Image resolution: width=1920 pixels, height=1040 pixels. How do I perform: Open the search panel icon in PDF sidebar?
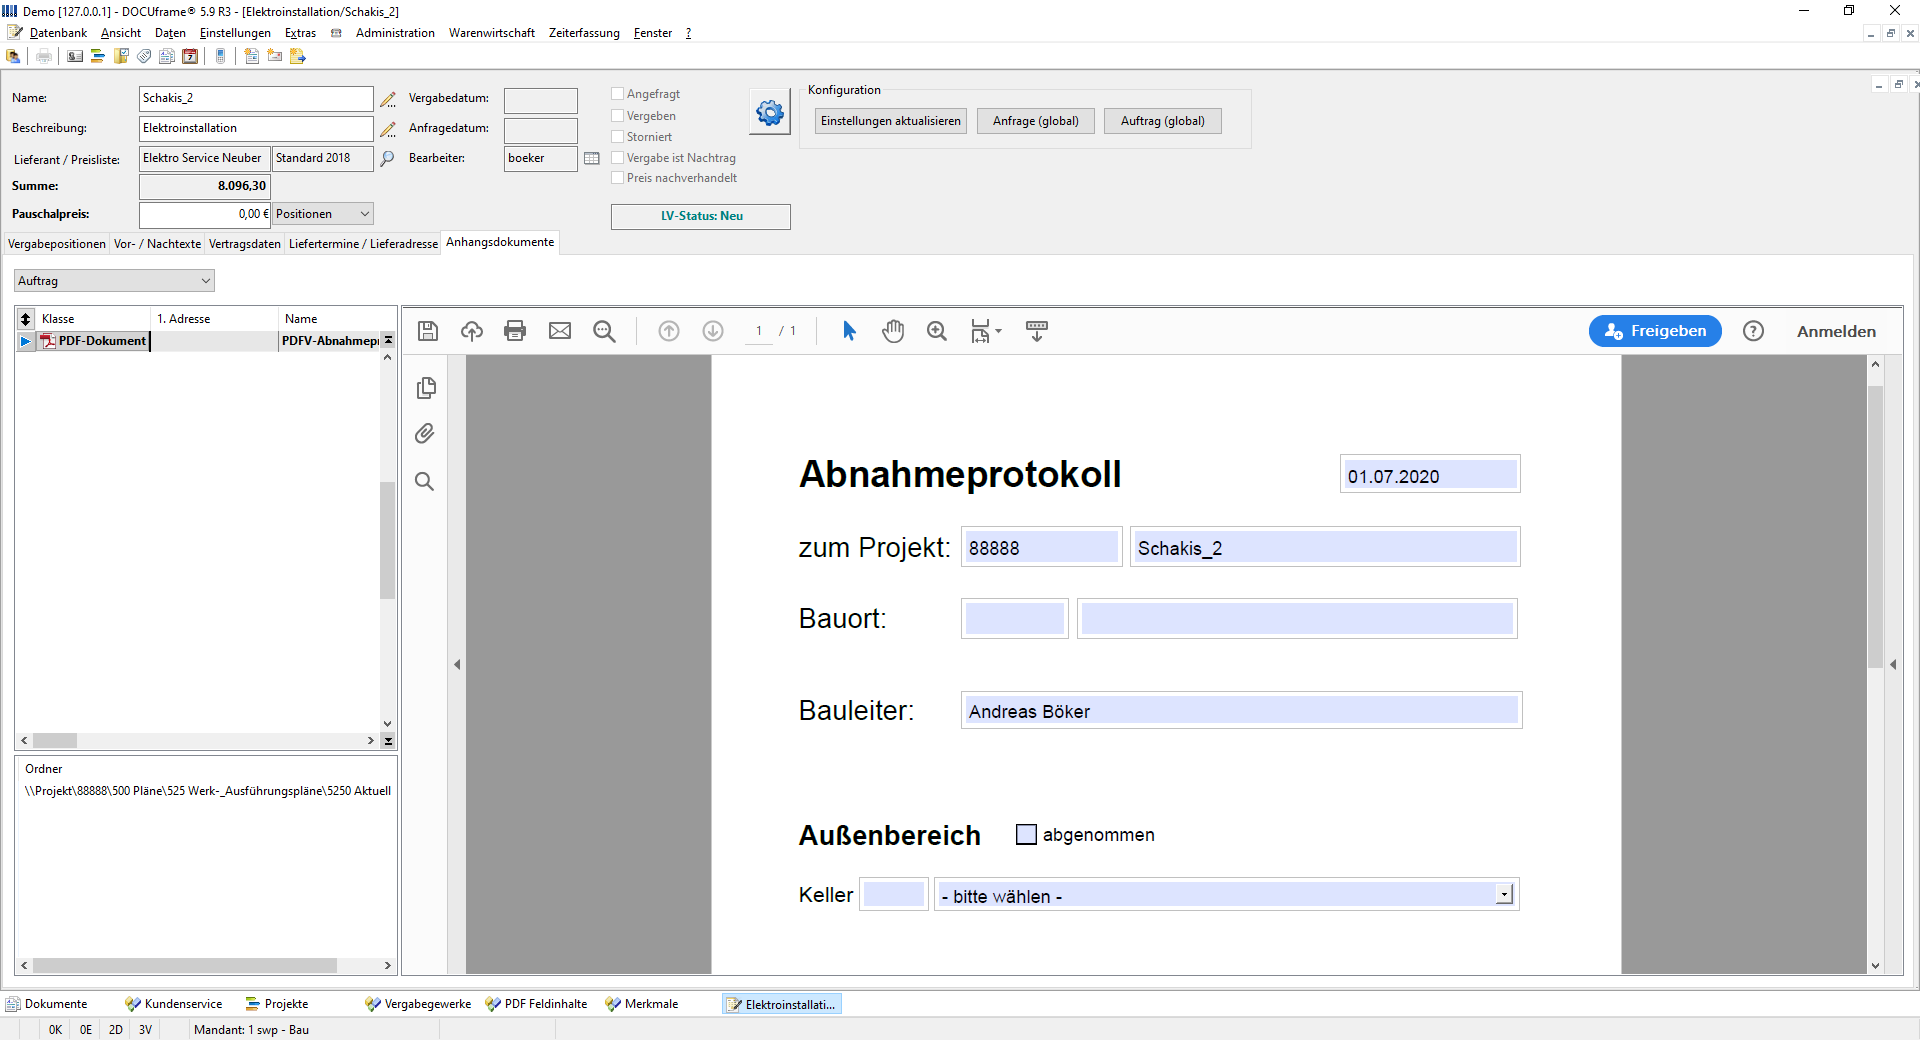tap(425, 482)
